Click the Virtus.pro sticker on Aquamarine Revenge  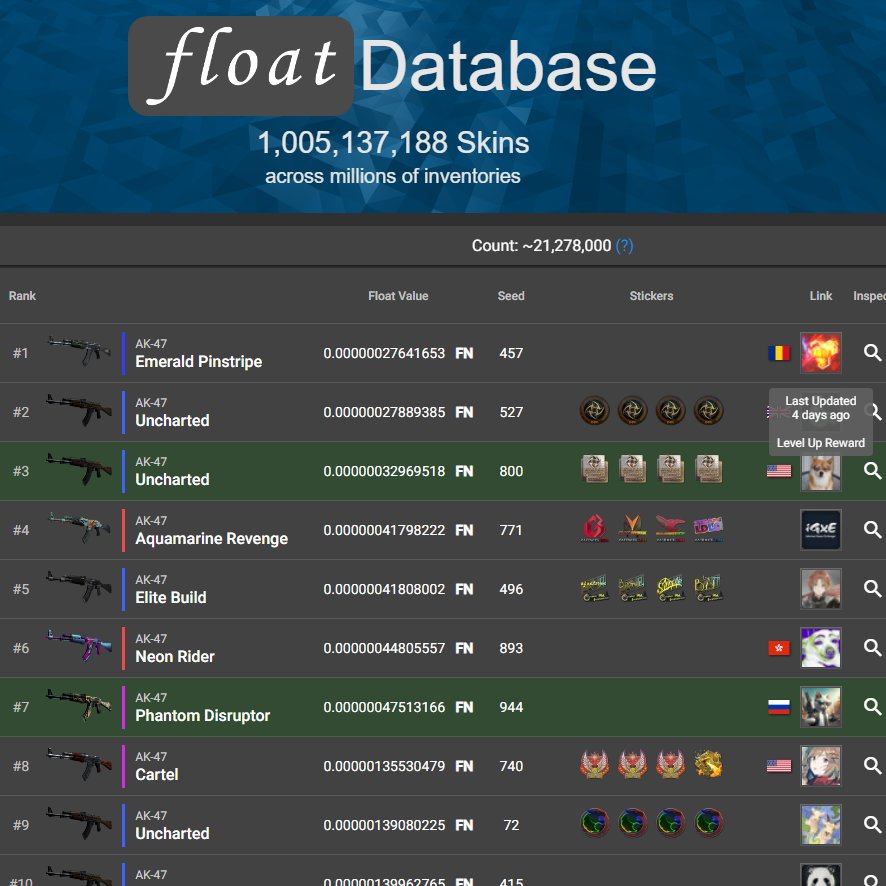coord(632,528)
